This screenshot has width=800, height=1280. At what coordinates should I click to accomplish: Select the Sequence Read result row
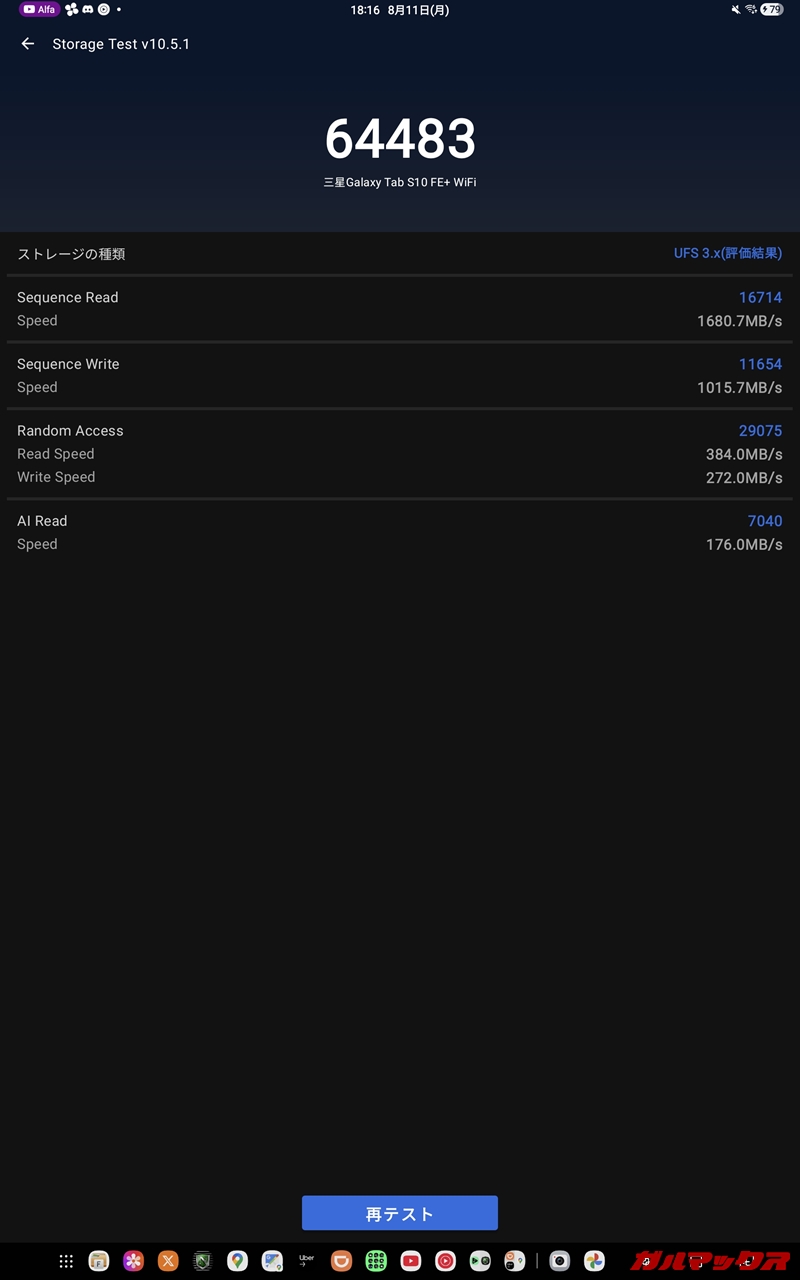pyautogui.click(x=400, y=309)
